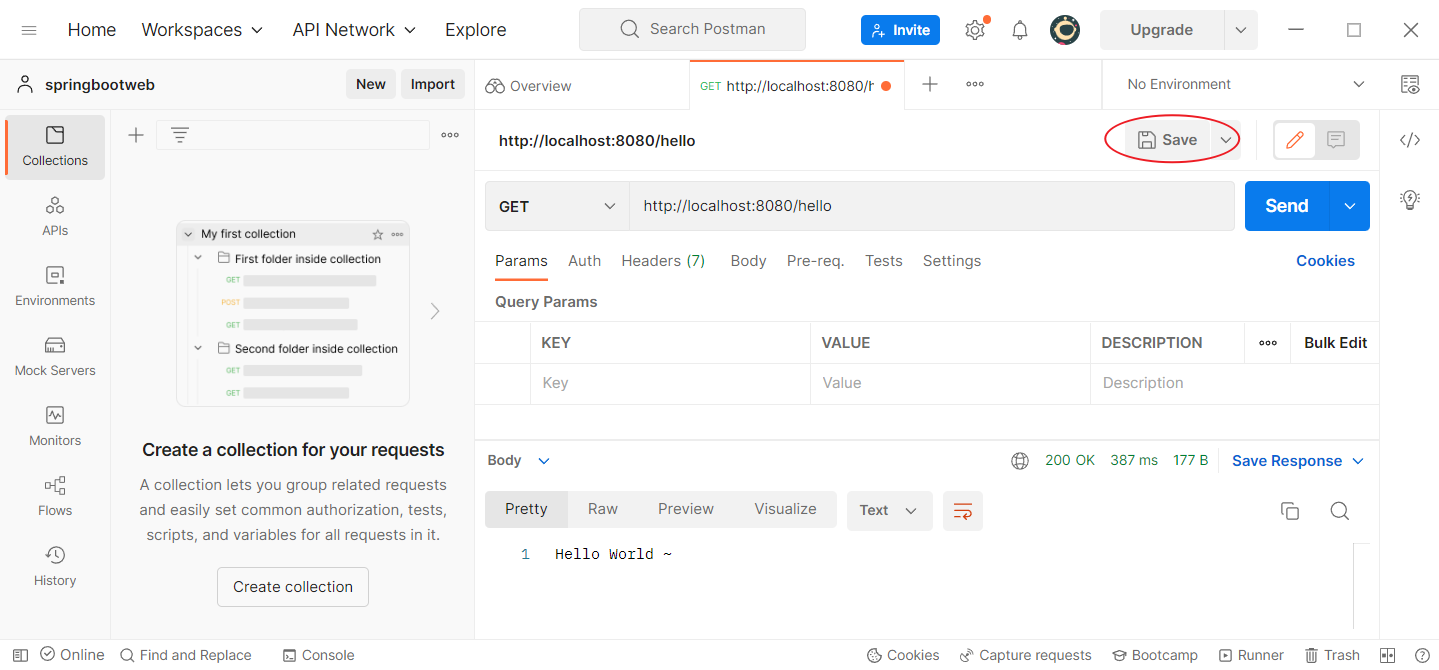Click the environment quick look icon
1439x670 pixels.
(1410, 85)
